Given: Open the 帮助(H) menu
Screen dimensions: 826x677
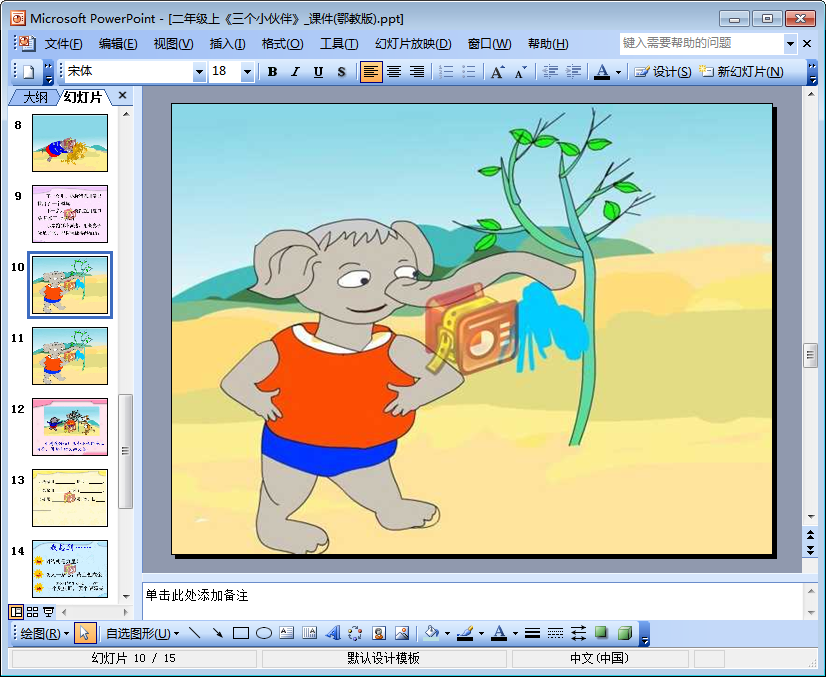Looking at the screenshot, I should coord(548,44).
